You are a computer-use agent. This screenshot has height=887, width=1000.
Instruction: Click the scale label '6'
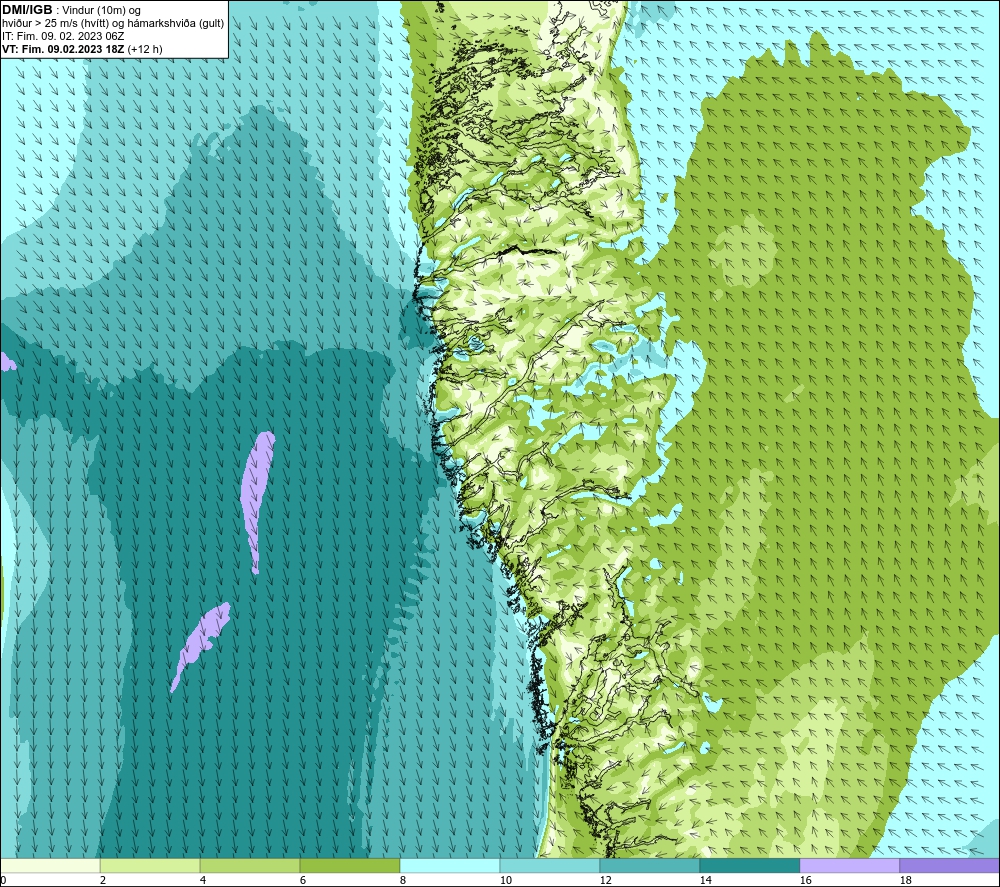click(302, 880)
